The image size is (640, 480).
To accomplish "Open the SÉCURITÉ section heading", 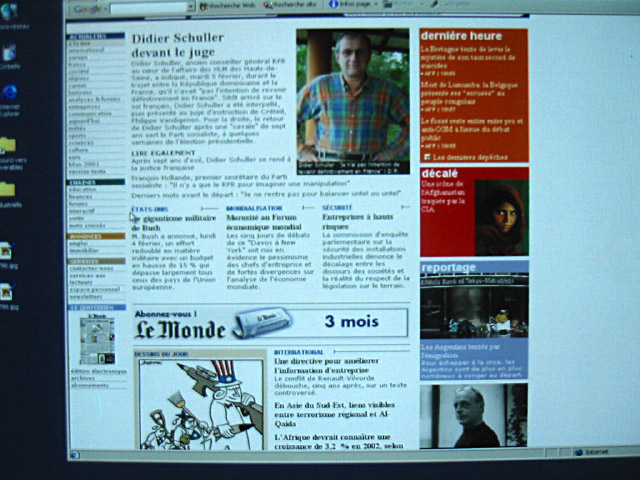I will tap(337, 208).
